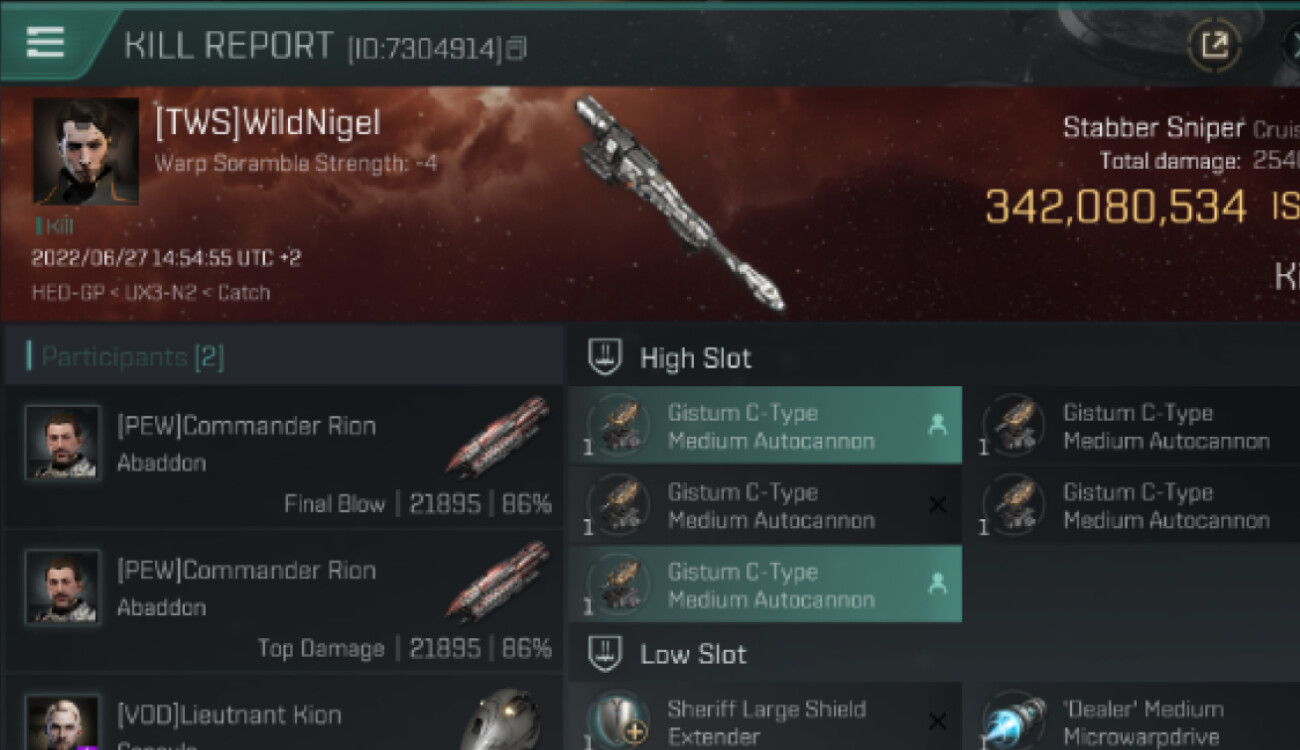Viewport: 1300px width, 750px height.
Task: Open the High Slot section icon
Action: coord(604,357)
